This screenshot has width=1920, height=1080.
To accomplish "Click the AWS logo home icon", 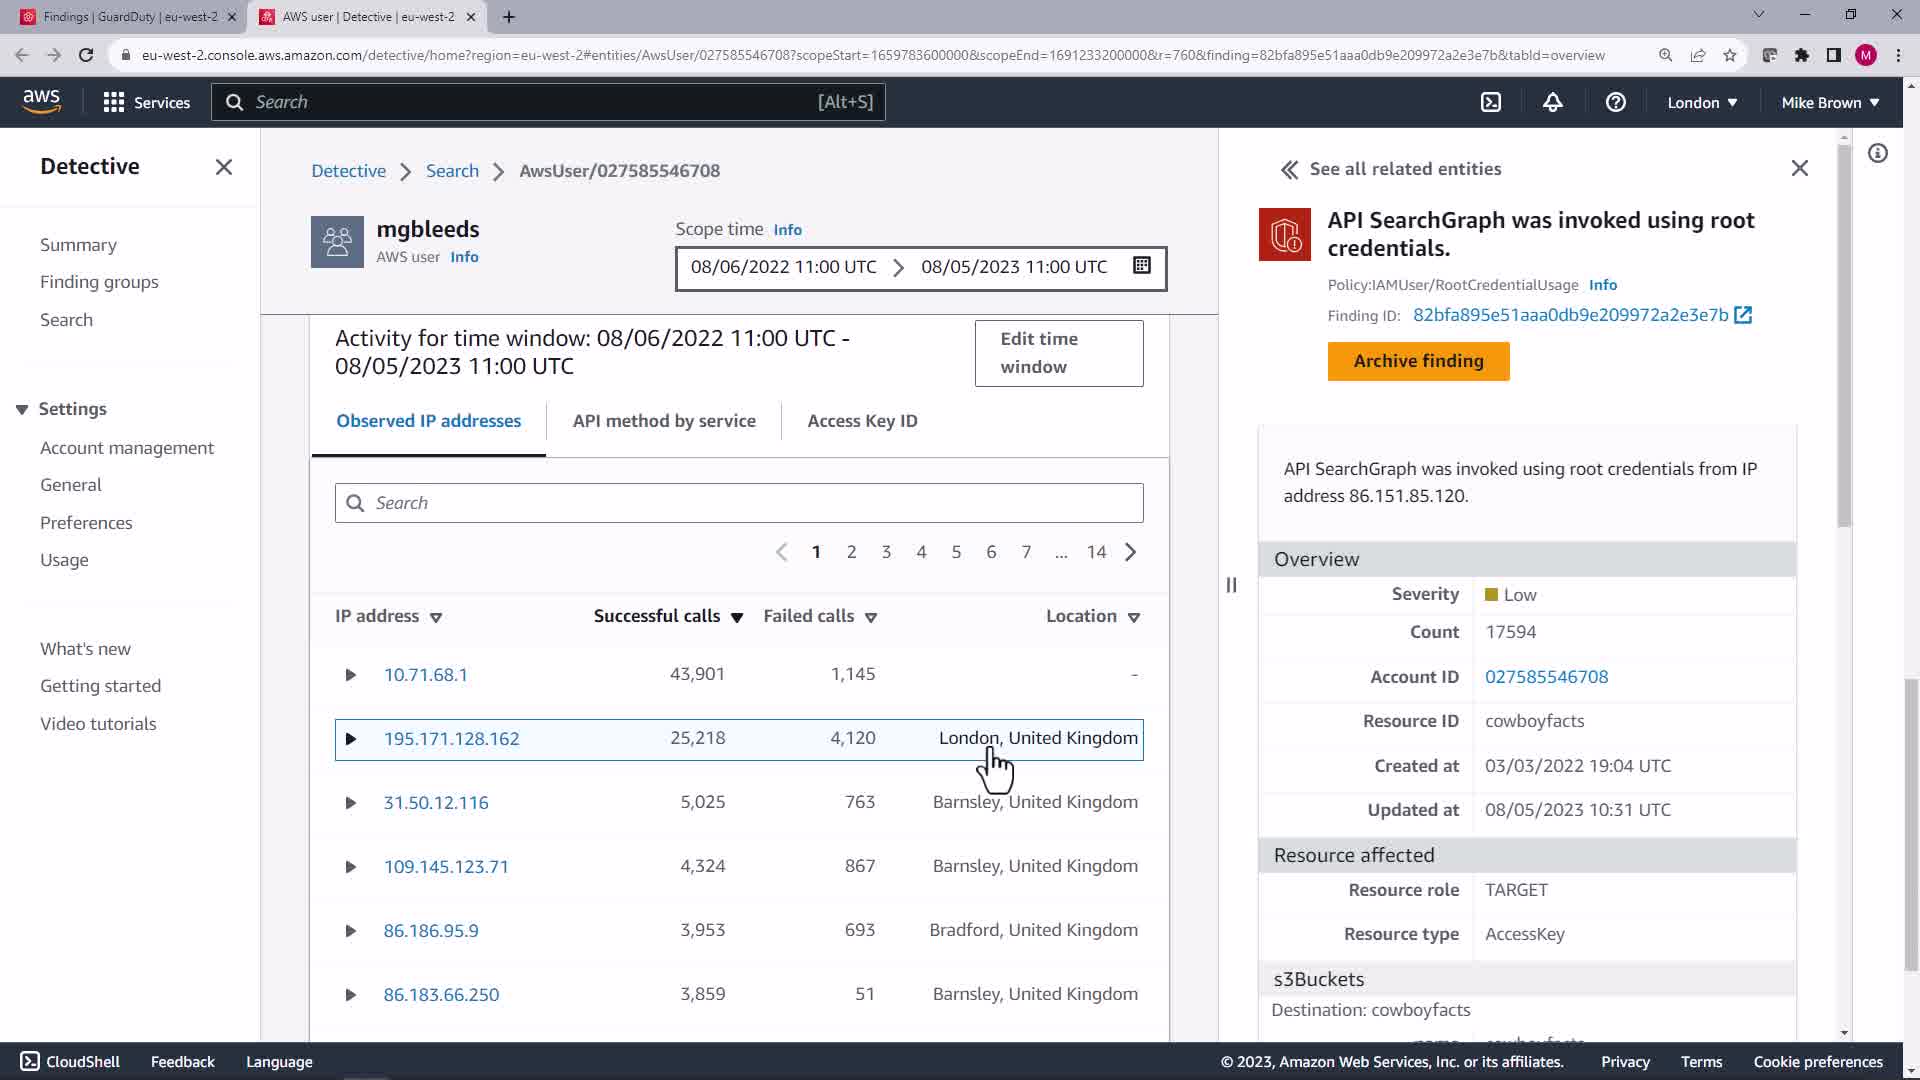I will tap(41, 101).
